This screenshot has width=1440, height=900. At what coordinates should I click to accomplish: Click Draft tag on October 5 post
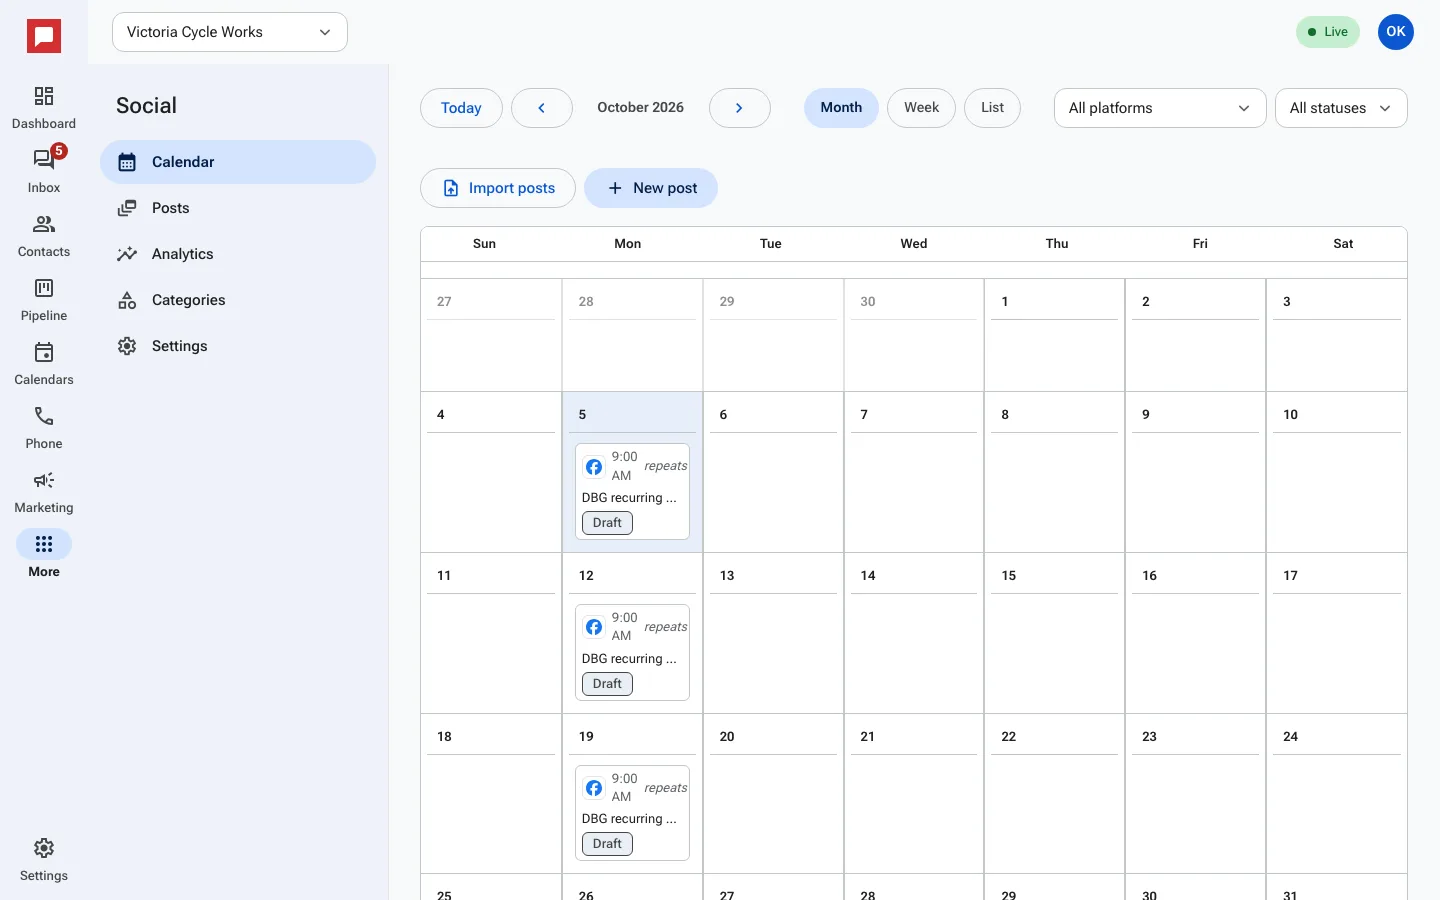pyautogui.click(x=607, y=523)
